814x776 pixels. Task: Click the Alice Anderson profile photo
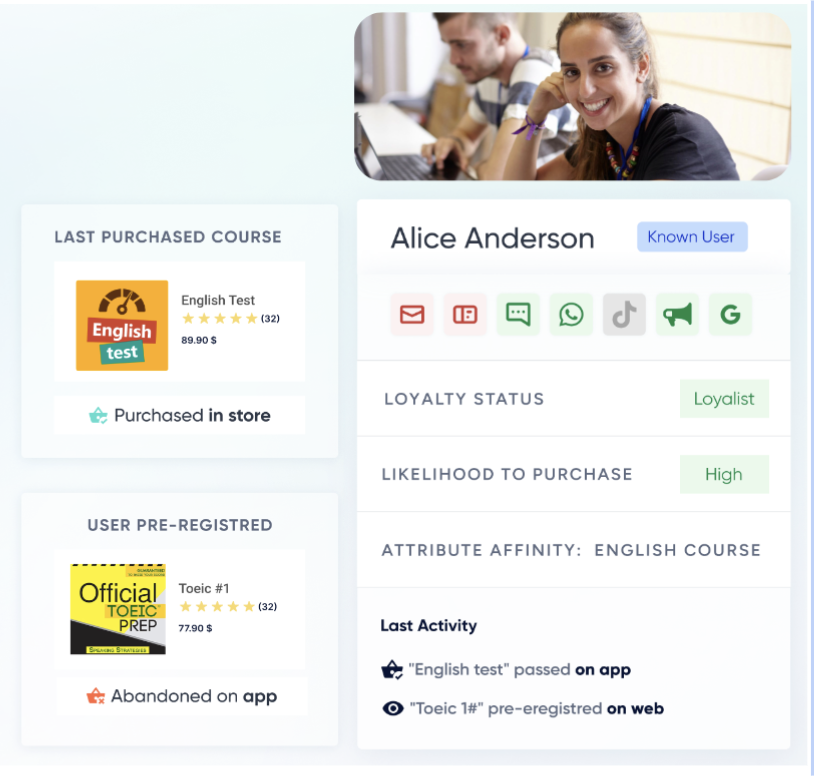(572, 96)
